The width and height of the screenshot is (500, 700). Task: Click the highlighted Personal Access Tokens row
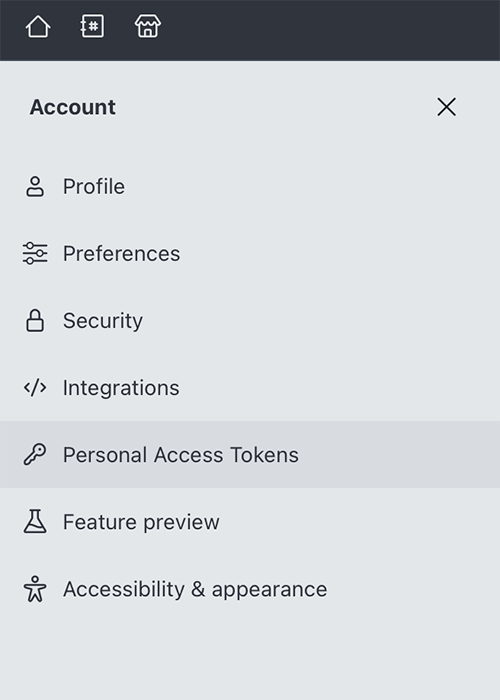pyautogui.click(x=250, y=454)
